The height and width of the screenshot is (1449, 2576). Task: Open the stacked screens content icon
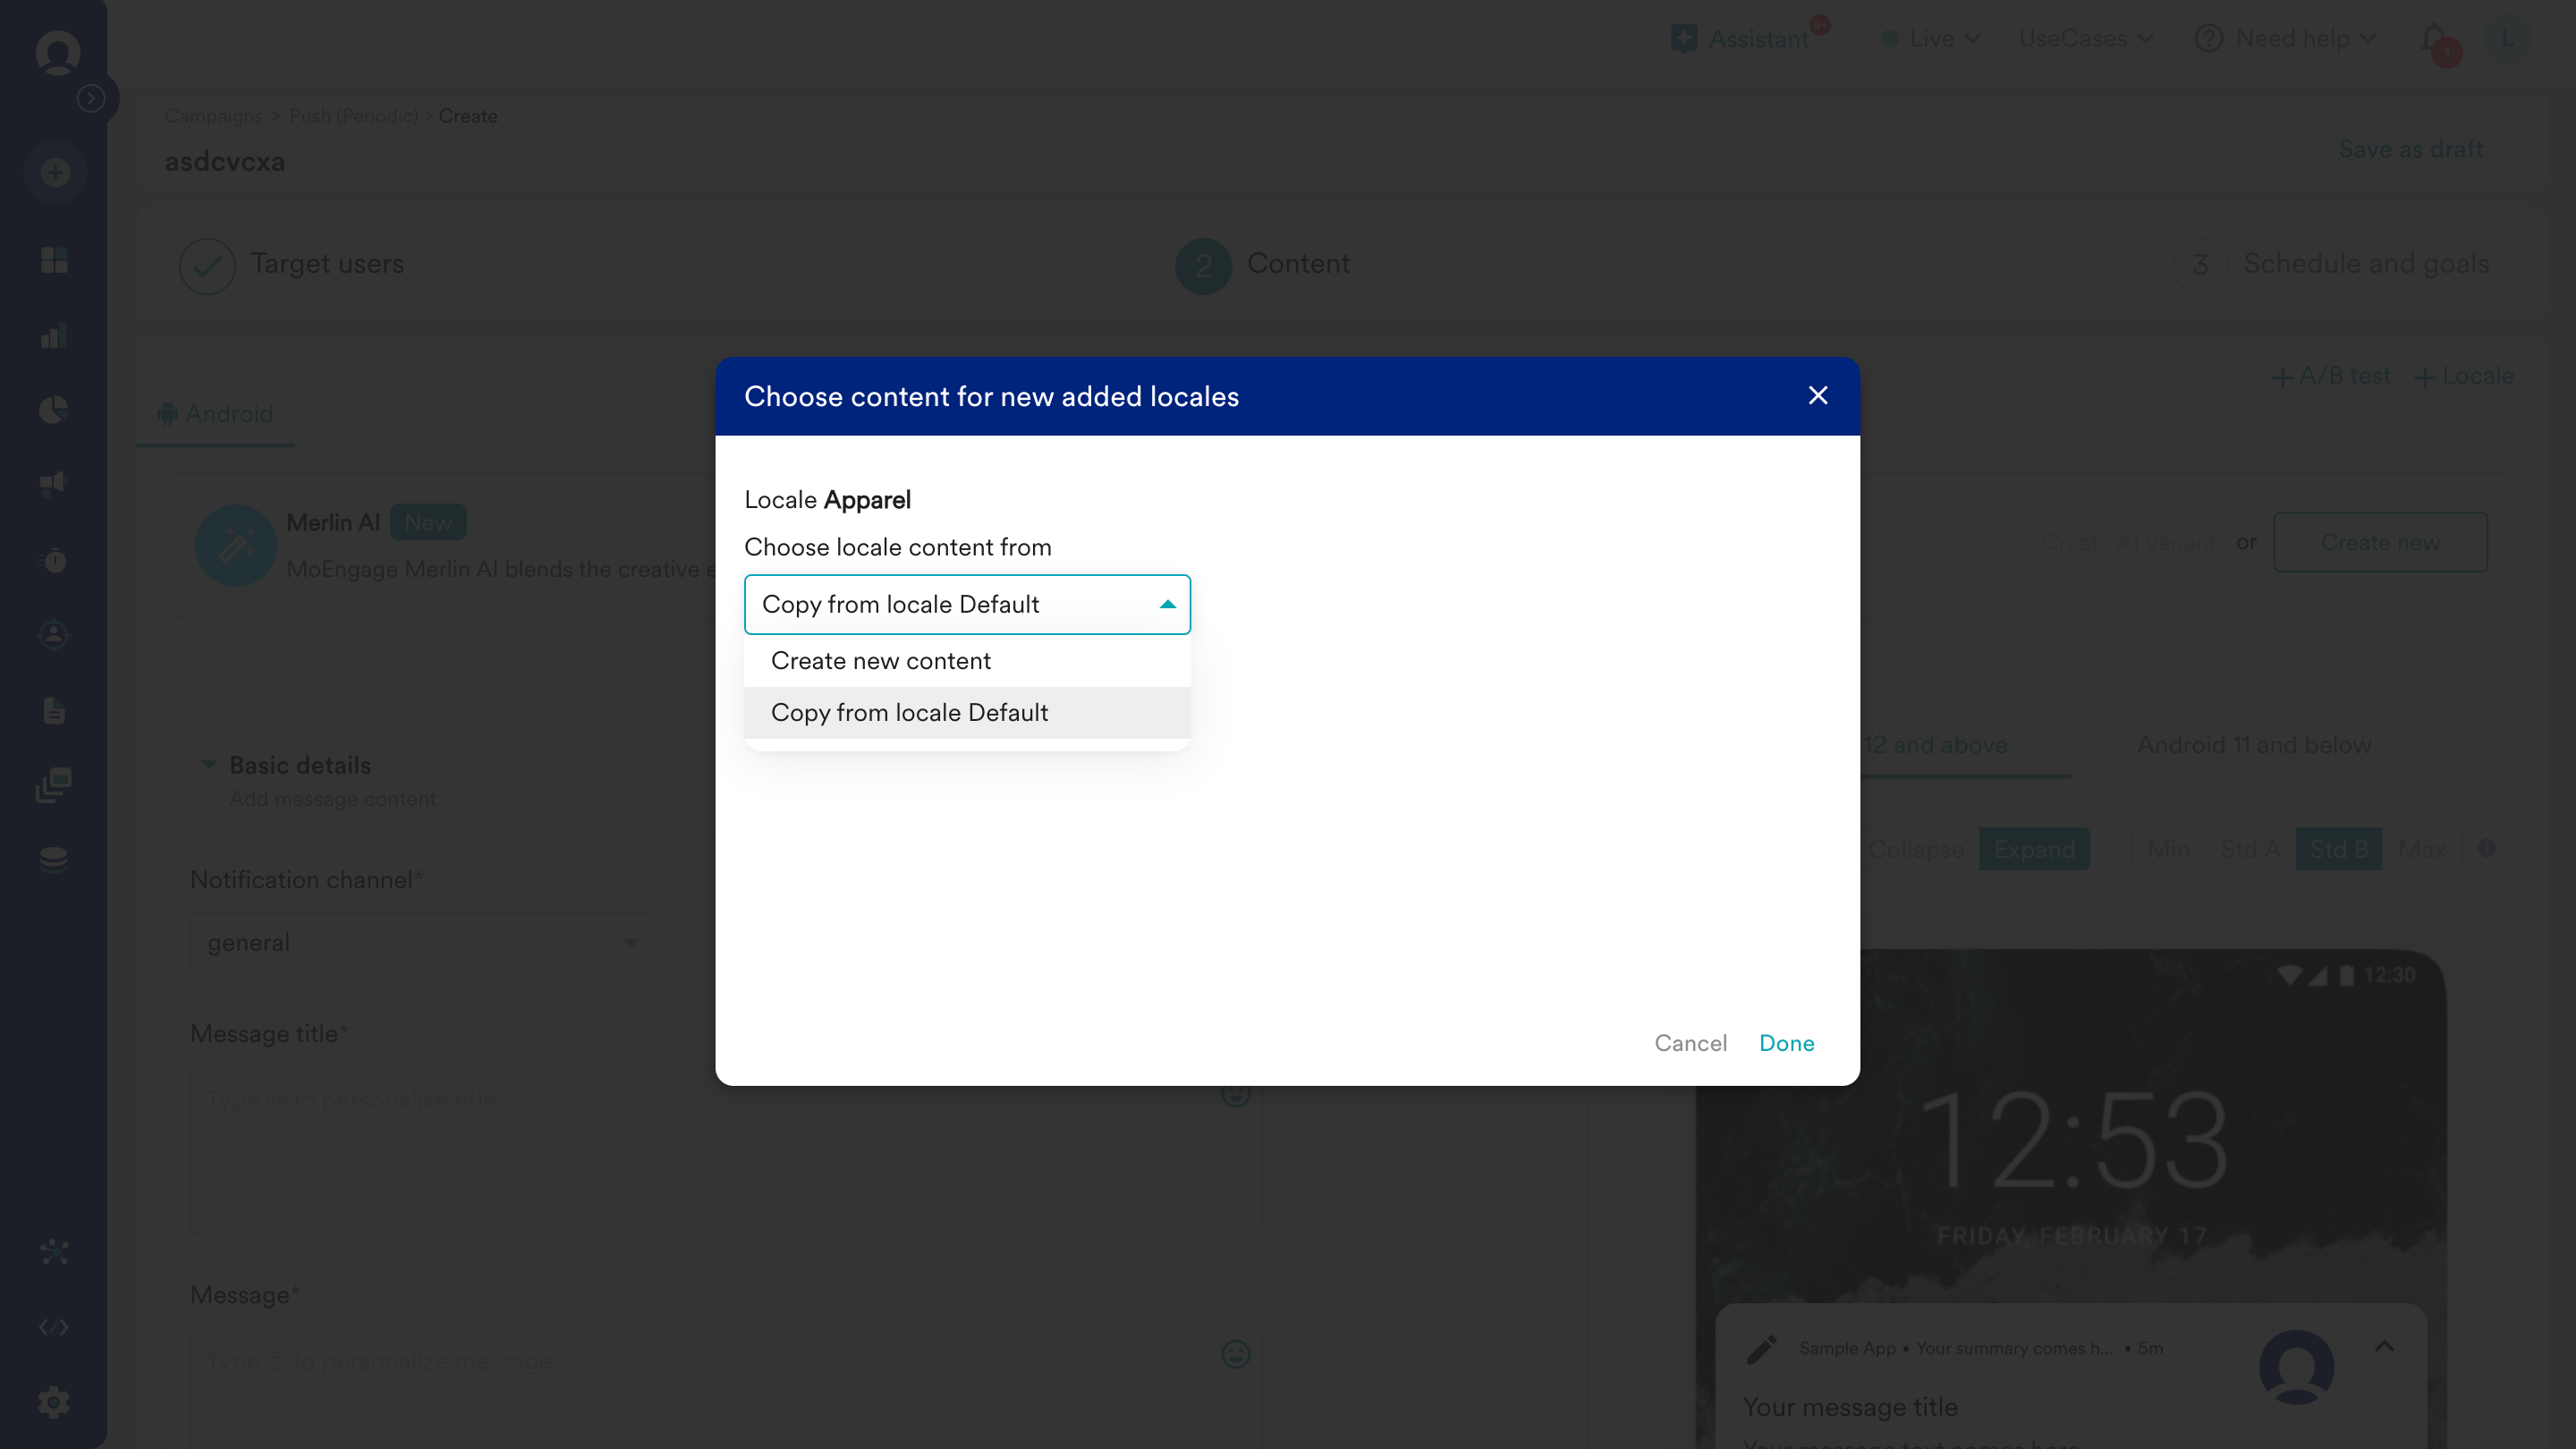click(54, 785)
